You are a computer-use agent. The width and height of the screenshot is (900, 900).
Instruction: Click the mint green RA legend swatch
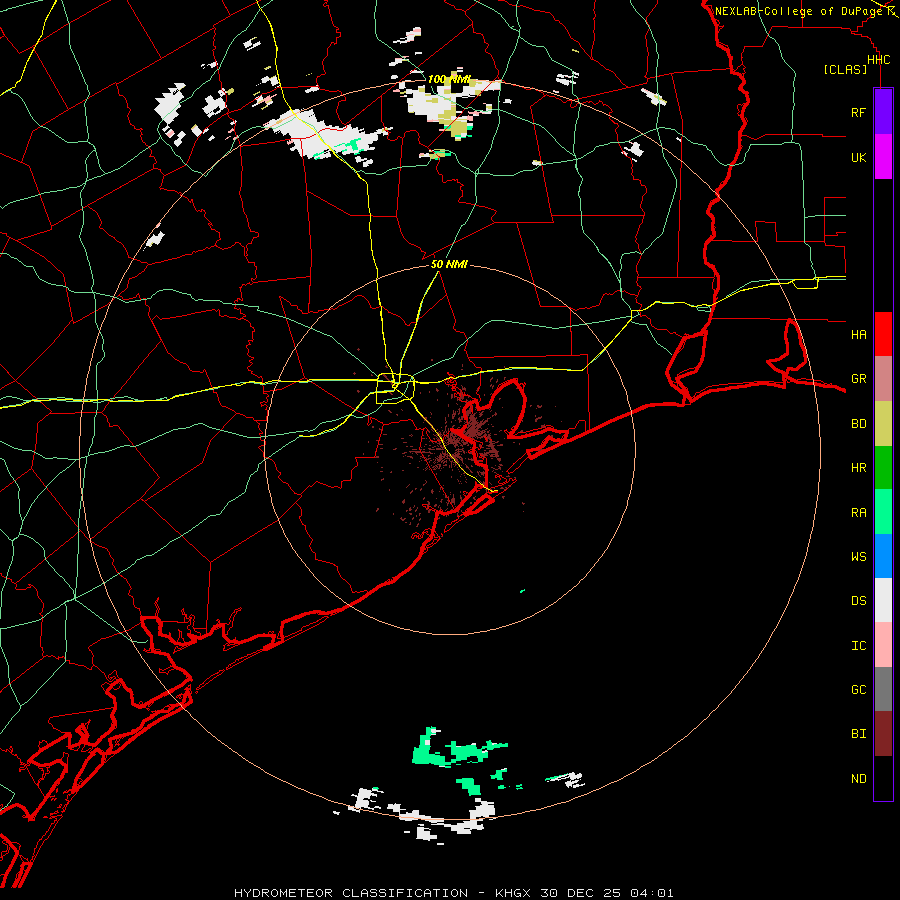tap(883, 512)
